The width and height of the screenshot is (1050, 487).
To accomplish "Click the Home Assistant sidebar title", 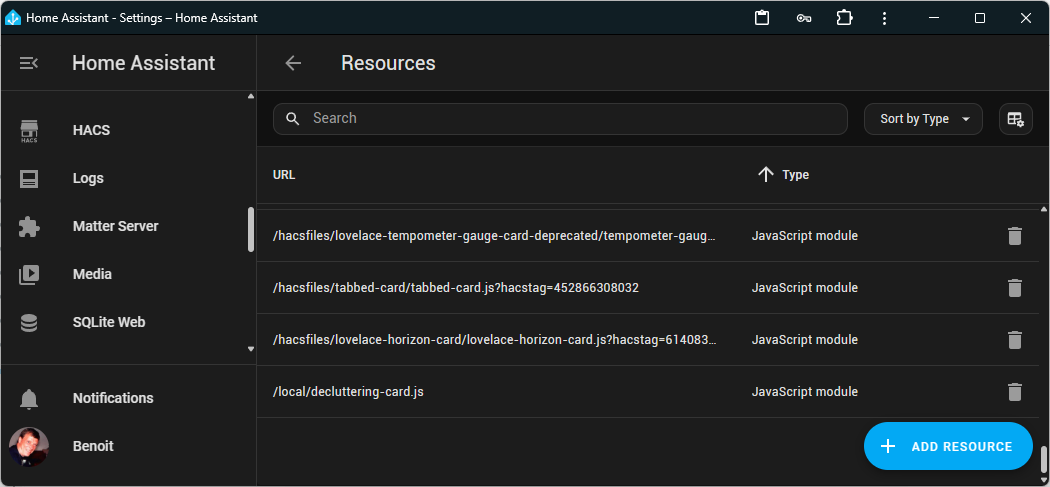I will click(144, 63).
